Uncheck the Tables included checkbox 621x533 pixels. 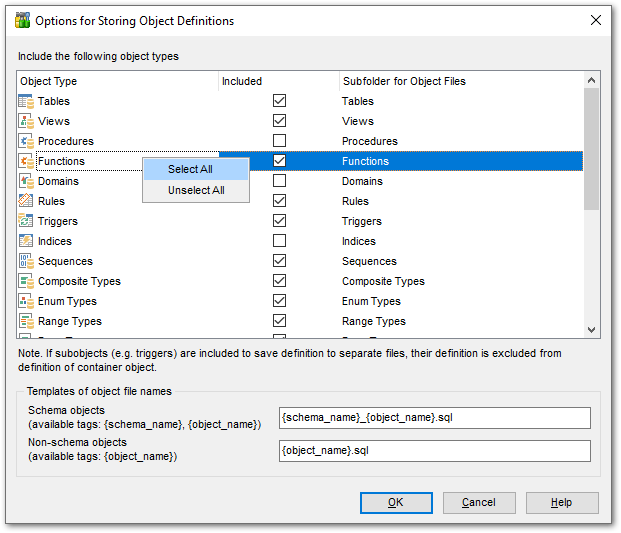279,101
